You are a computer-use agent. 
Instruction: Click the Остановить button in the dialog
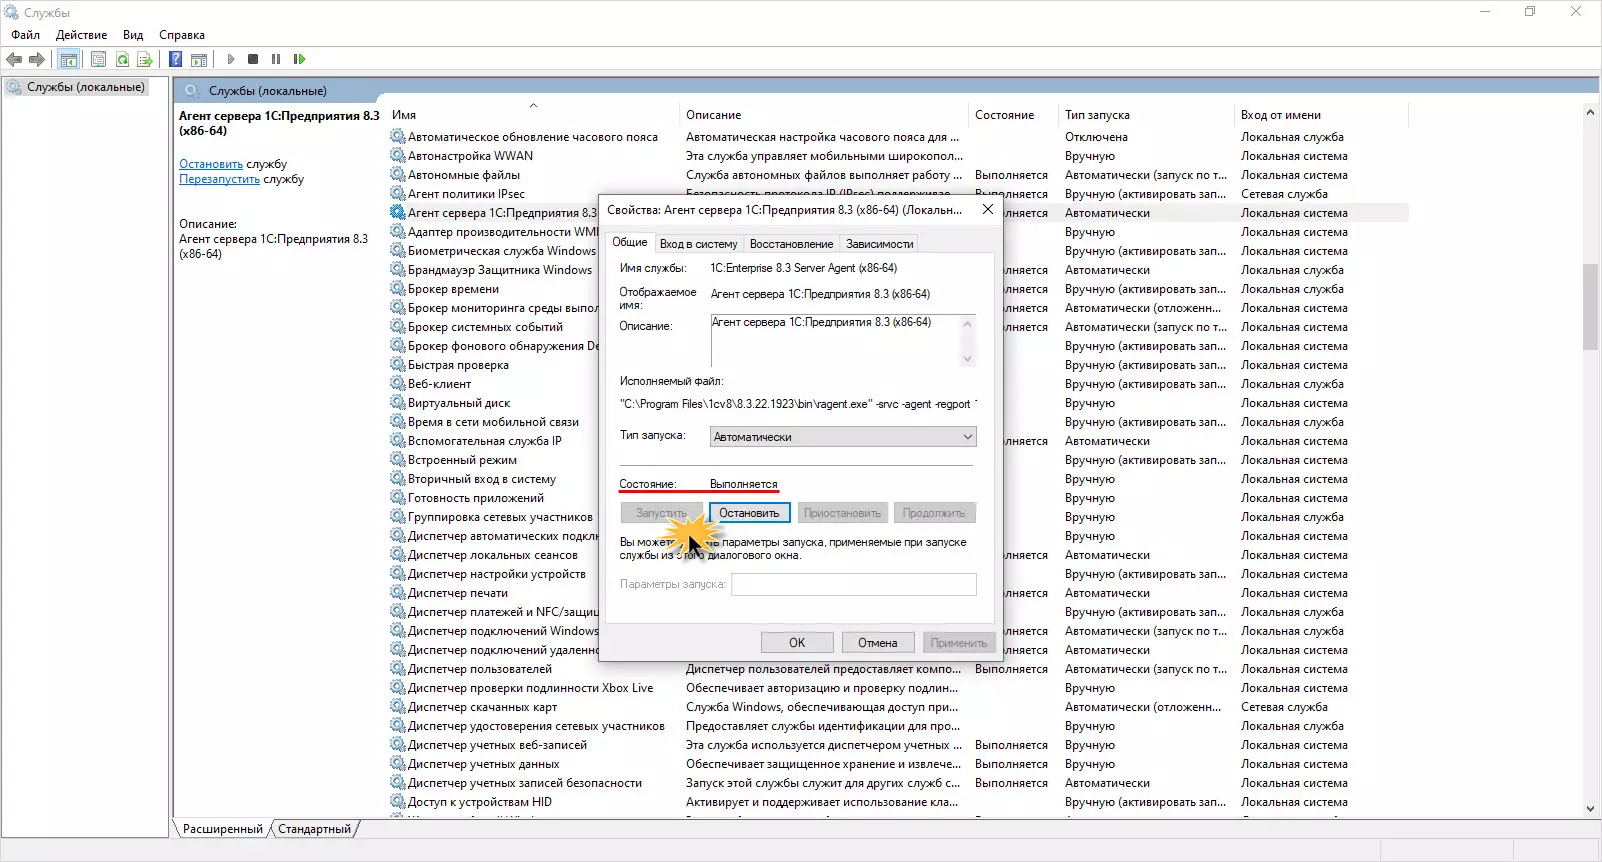749,513
